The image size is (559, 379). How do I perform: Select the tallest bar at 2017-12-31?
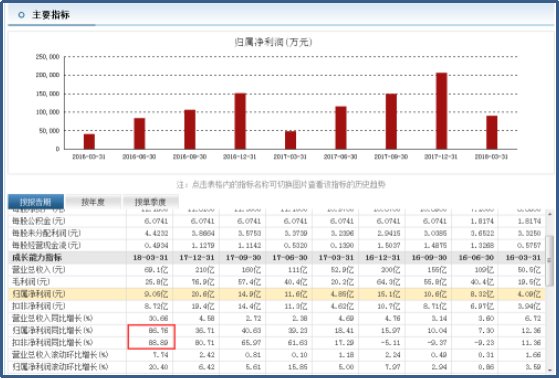click(x=441, y=111)
